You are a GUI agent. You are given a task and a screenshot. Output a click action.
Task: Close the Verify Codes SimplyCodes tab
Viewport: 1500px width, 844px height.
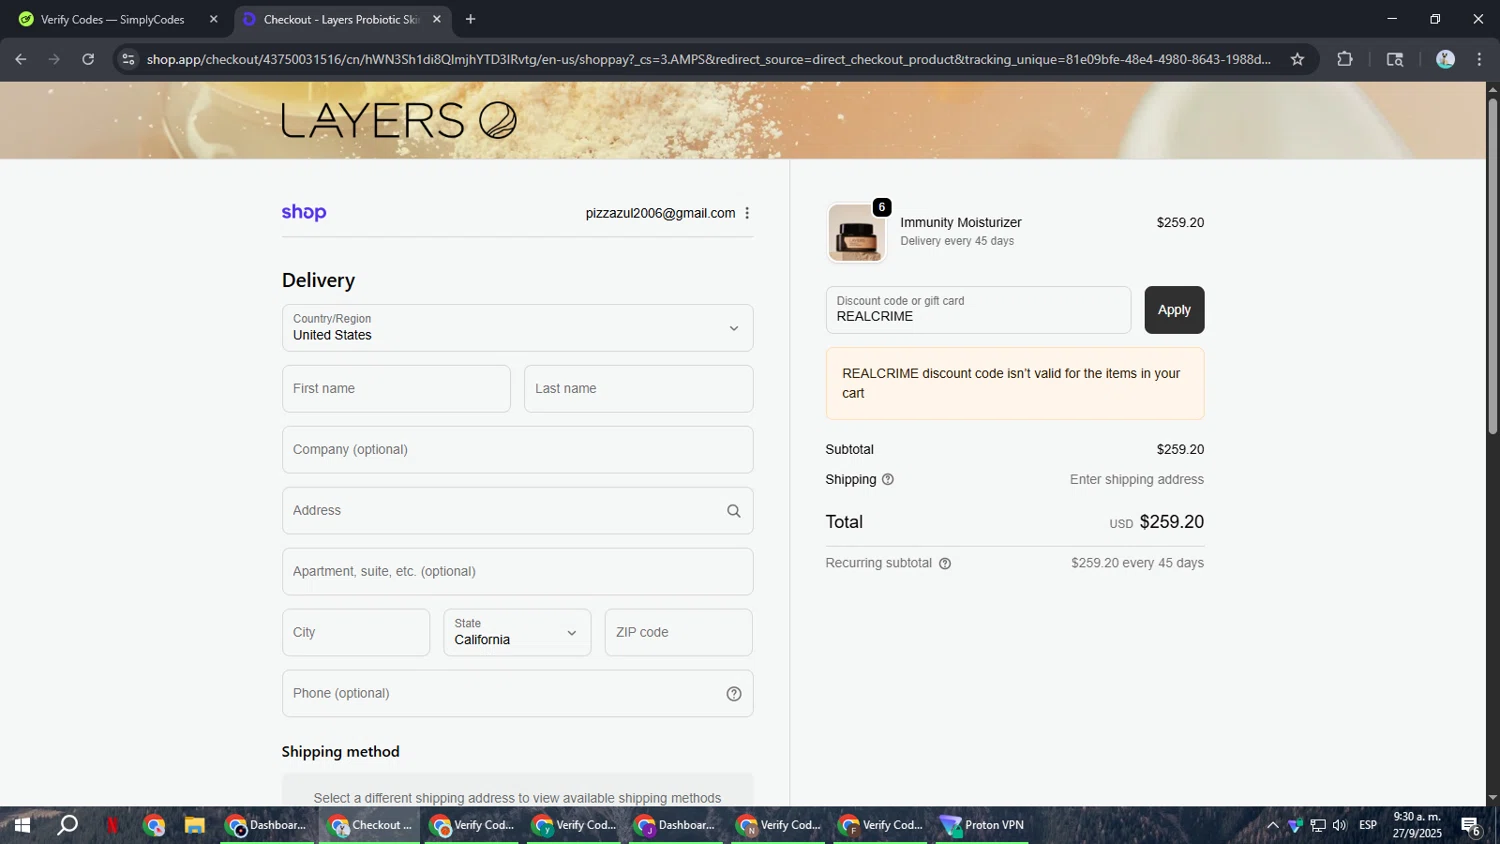[213, 19]
